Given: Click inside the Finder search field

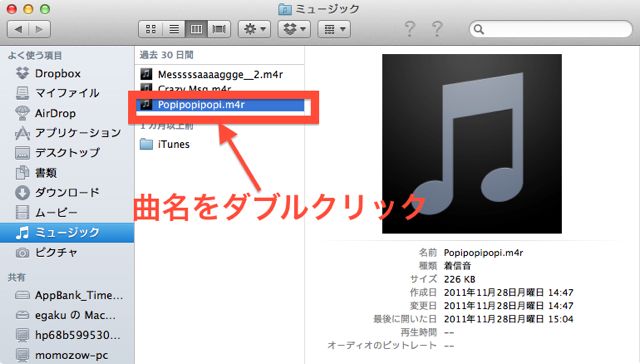Looking at the screenshot, I should (x=551, y=29).
